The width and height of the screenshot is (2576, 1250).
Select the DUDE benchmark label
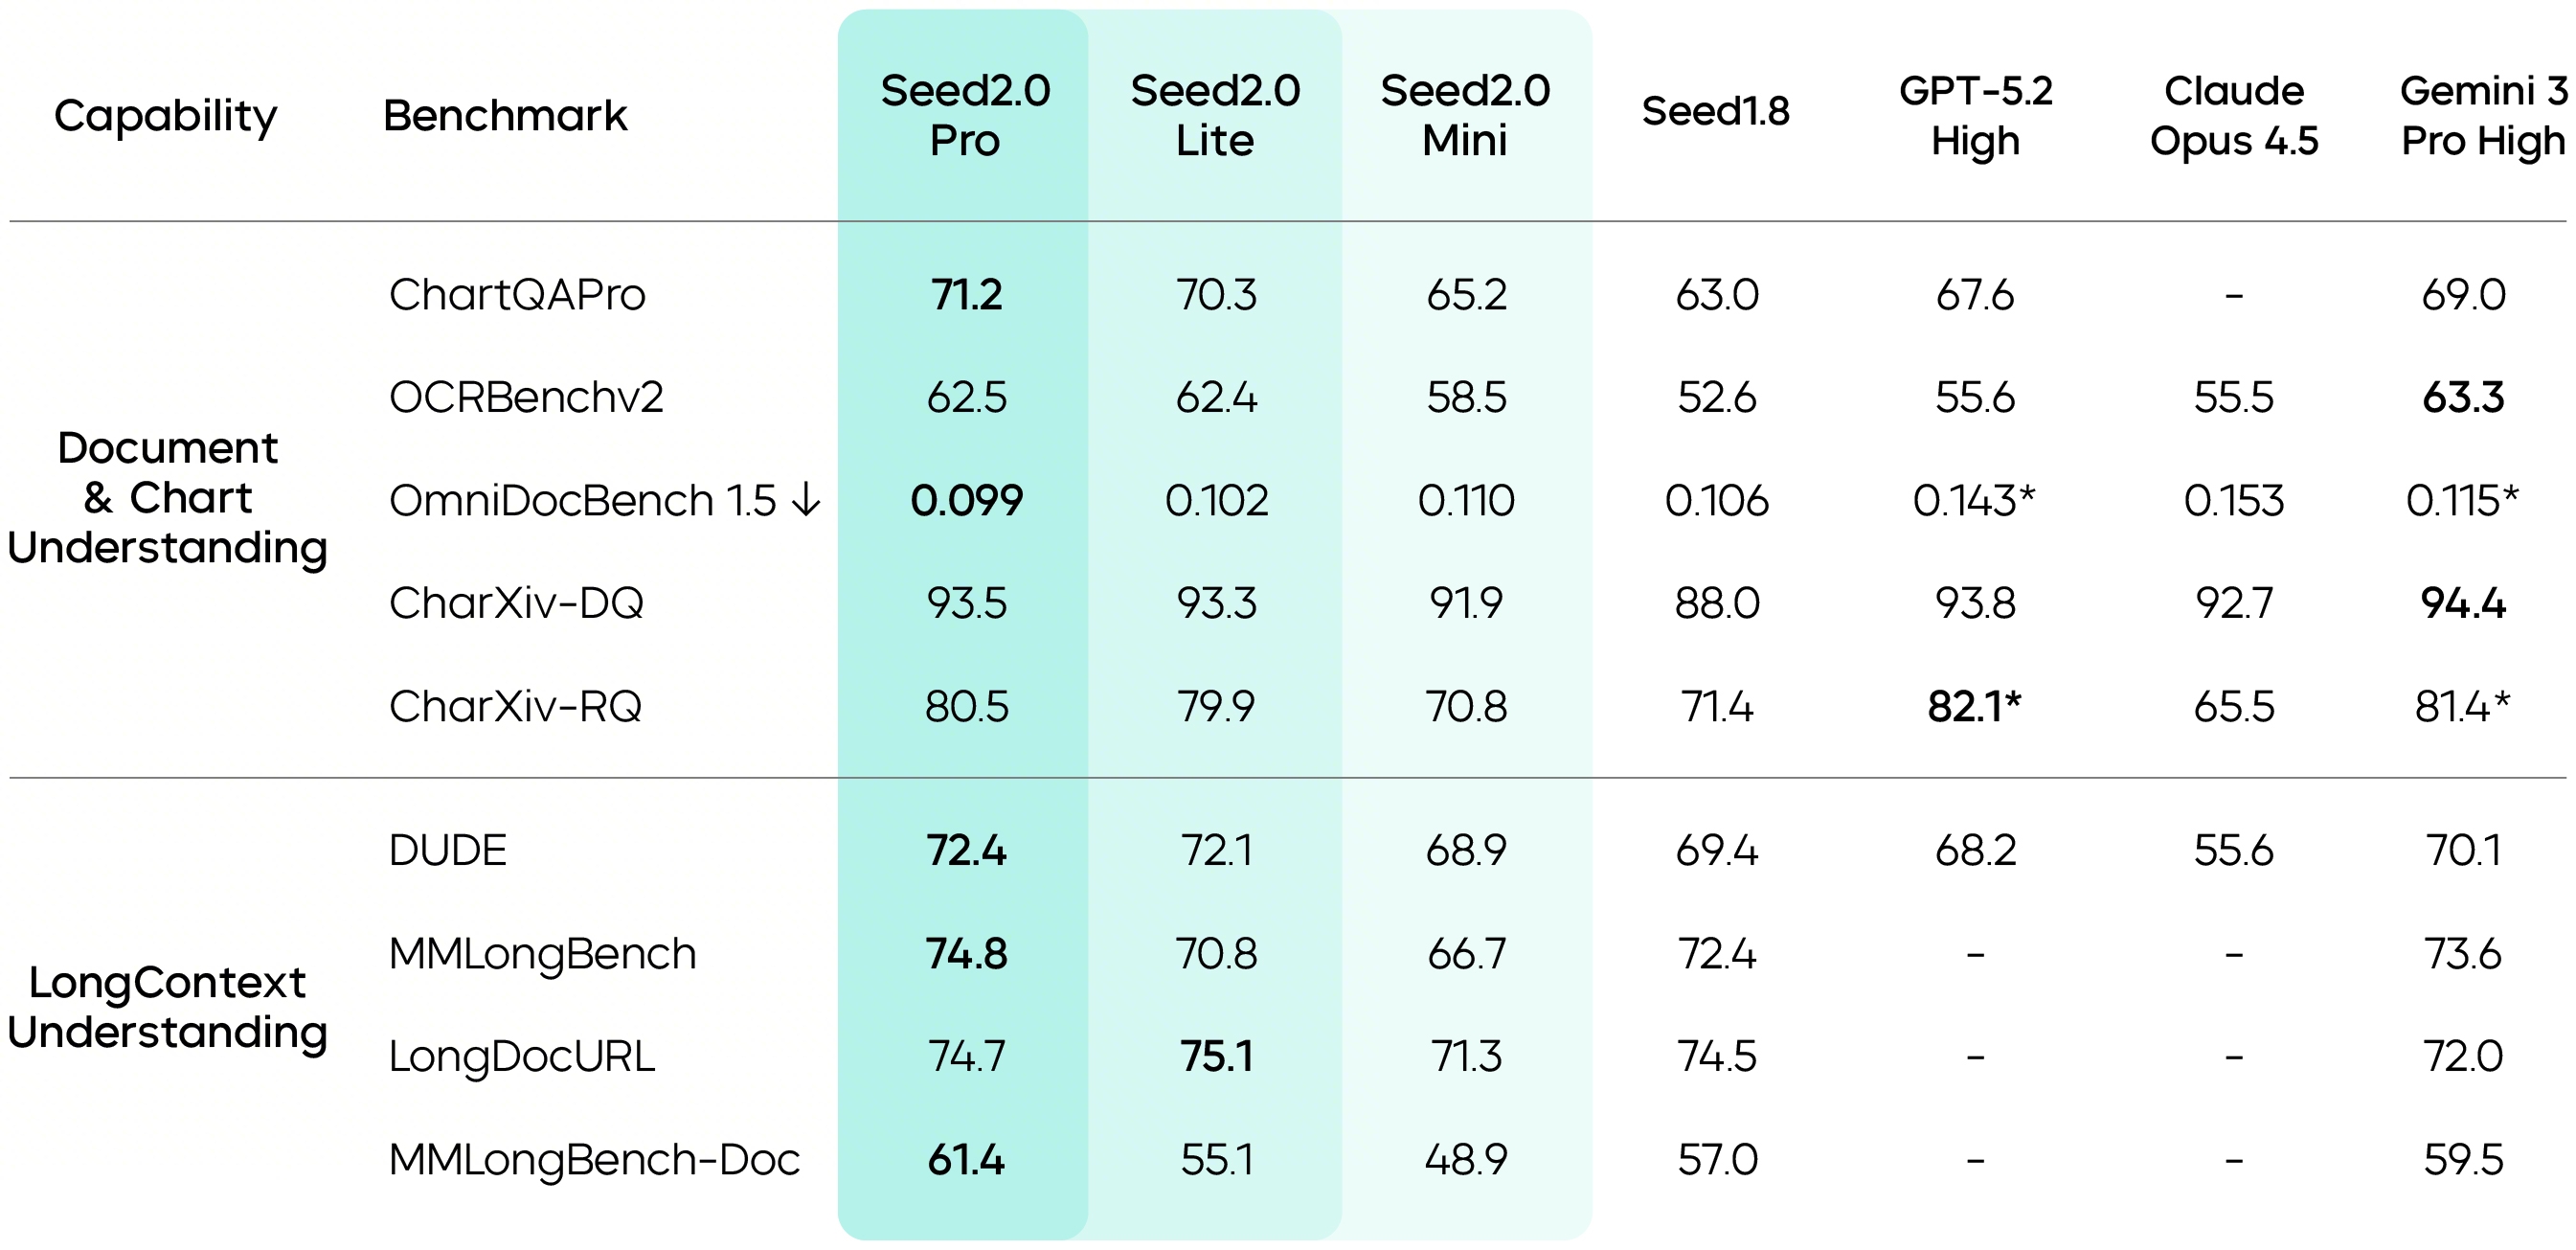pos(447,851)
